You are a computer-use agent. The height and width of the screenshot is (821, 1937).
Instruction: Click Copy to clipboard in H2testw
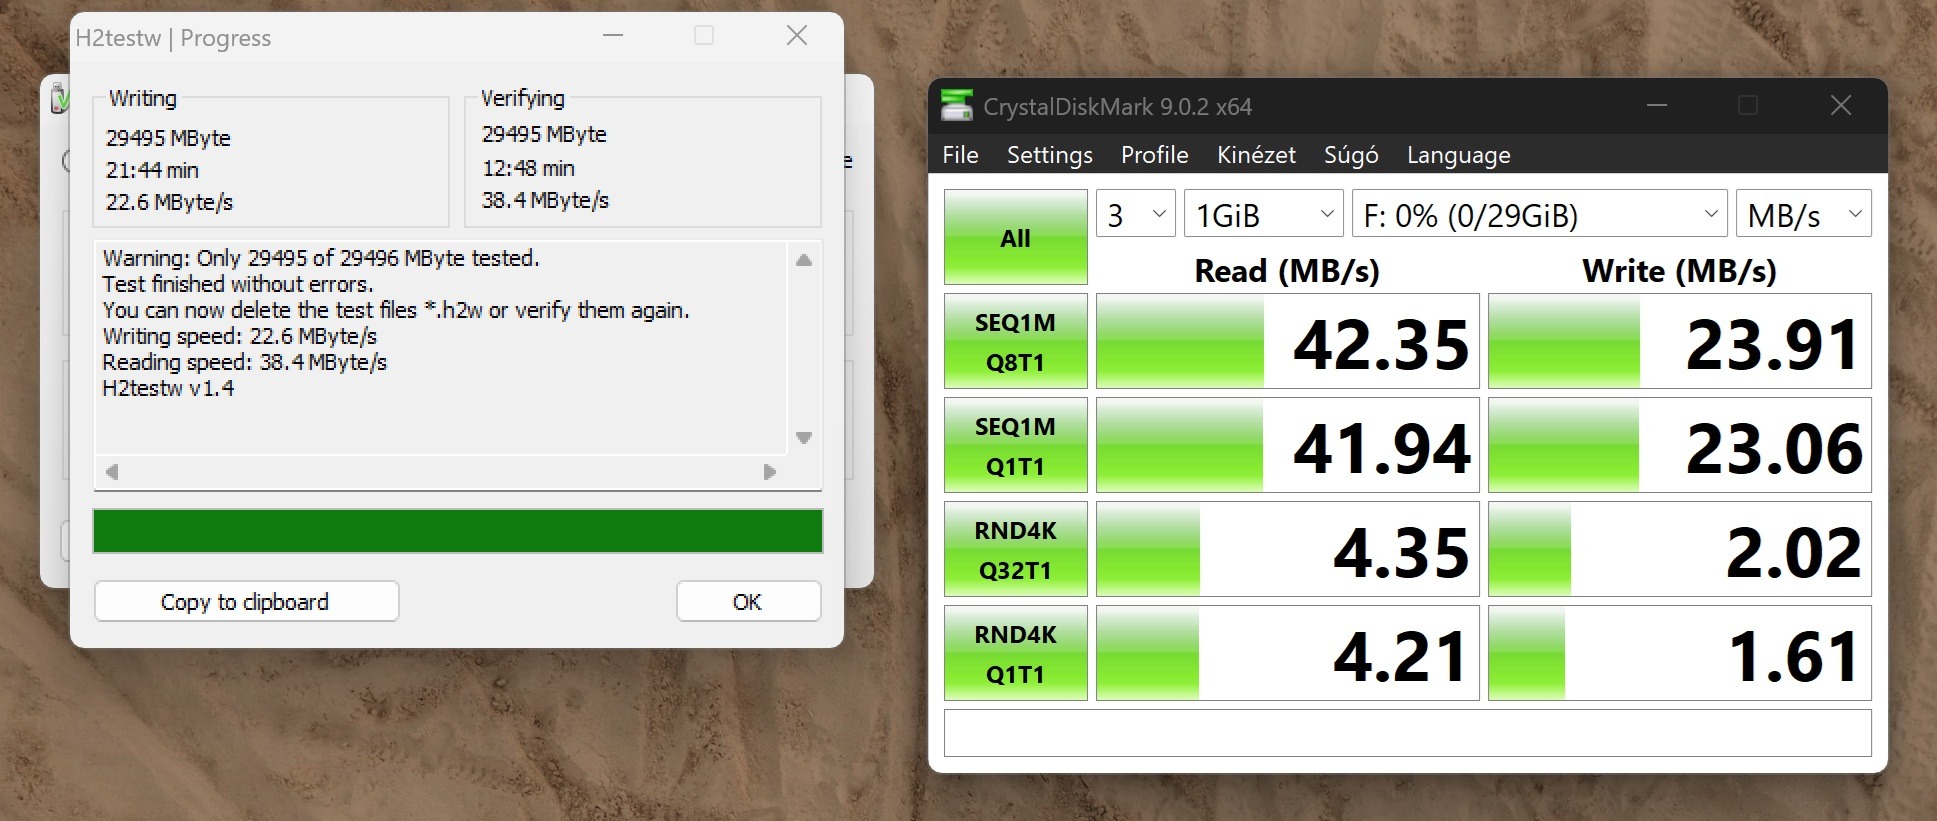[x=246, y=601]
